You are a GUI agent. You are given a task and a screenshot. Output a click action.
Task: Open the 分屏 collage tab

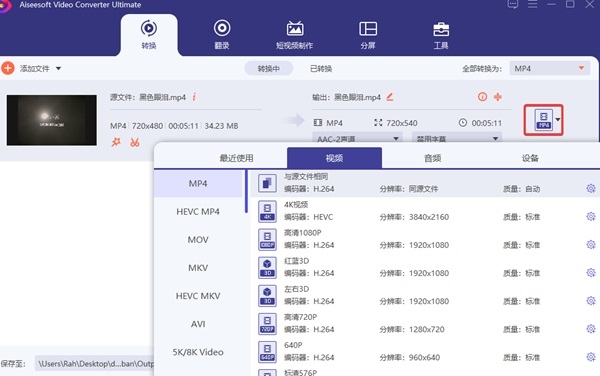tap(368, 35)
